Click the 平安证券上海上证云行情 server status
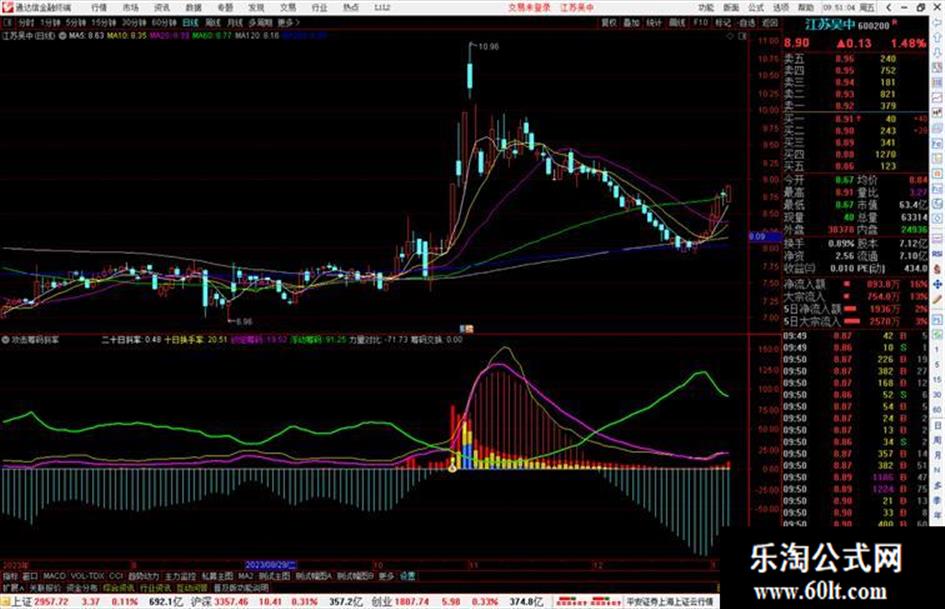The image size is (945, 609). [669, 602]
